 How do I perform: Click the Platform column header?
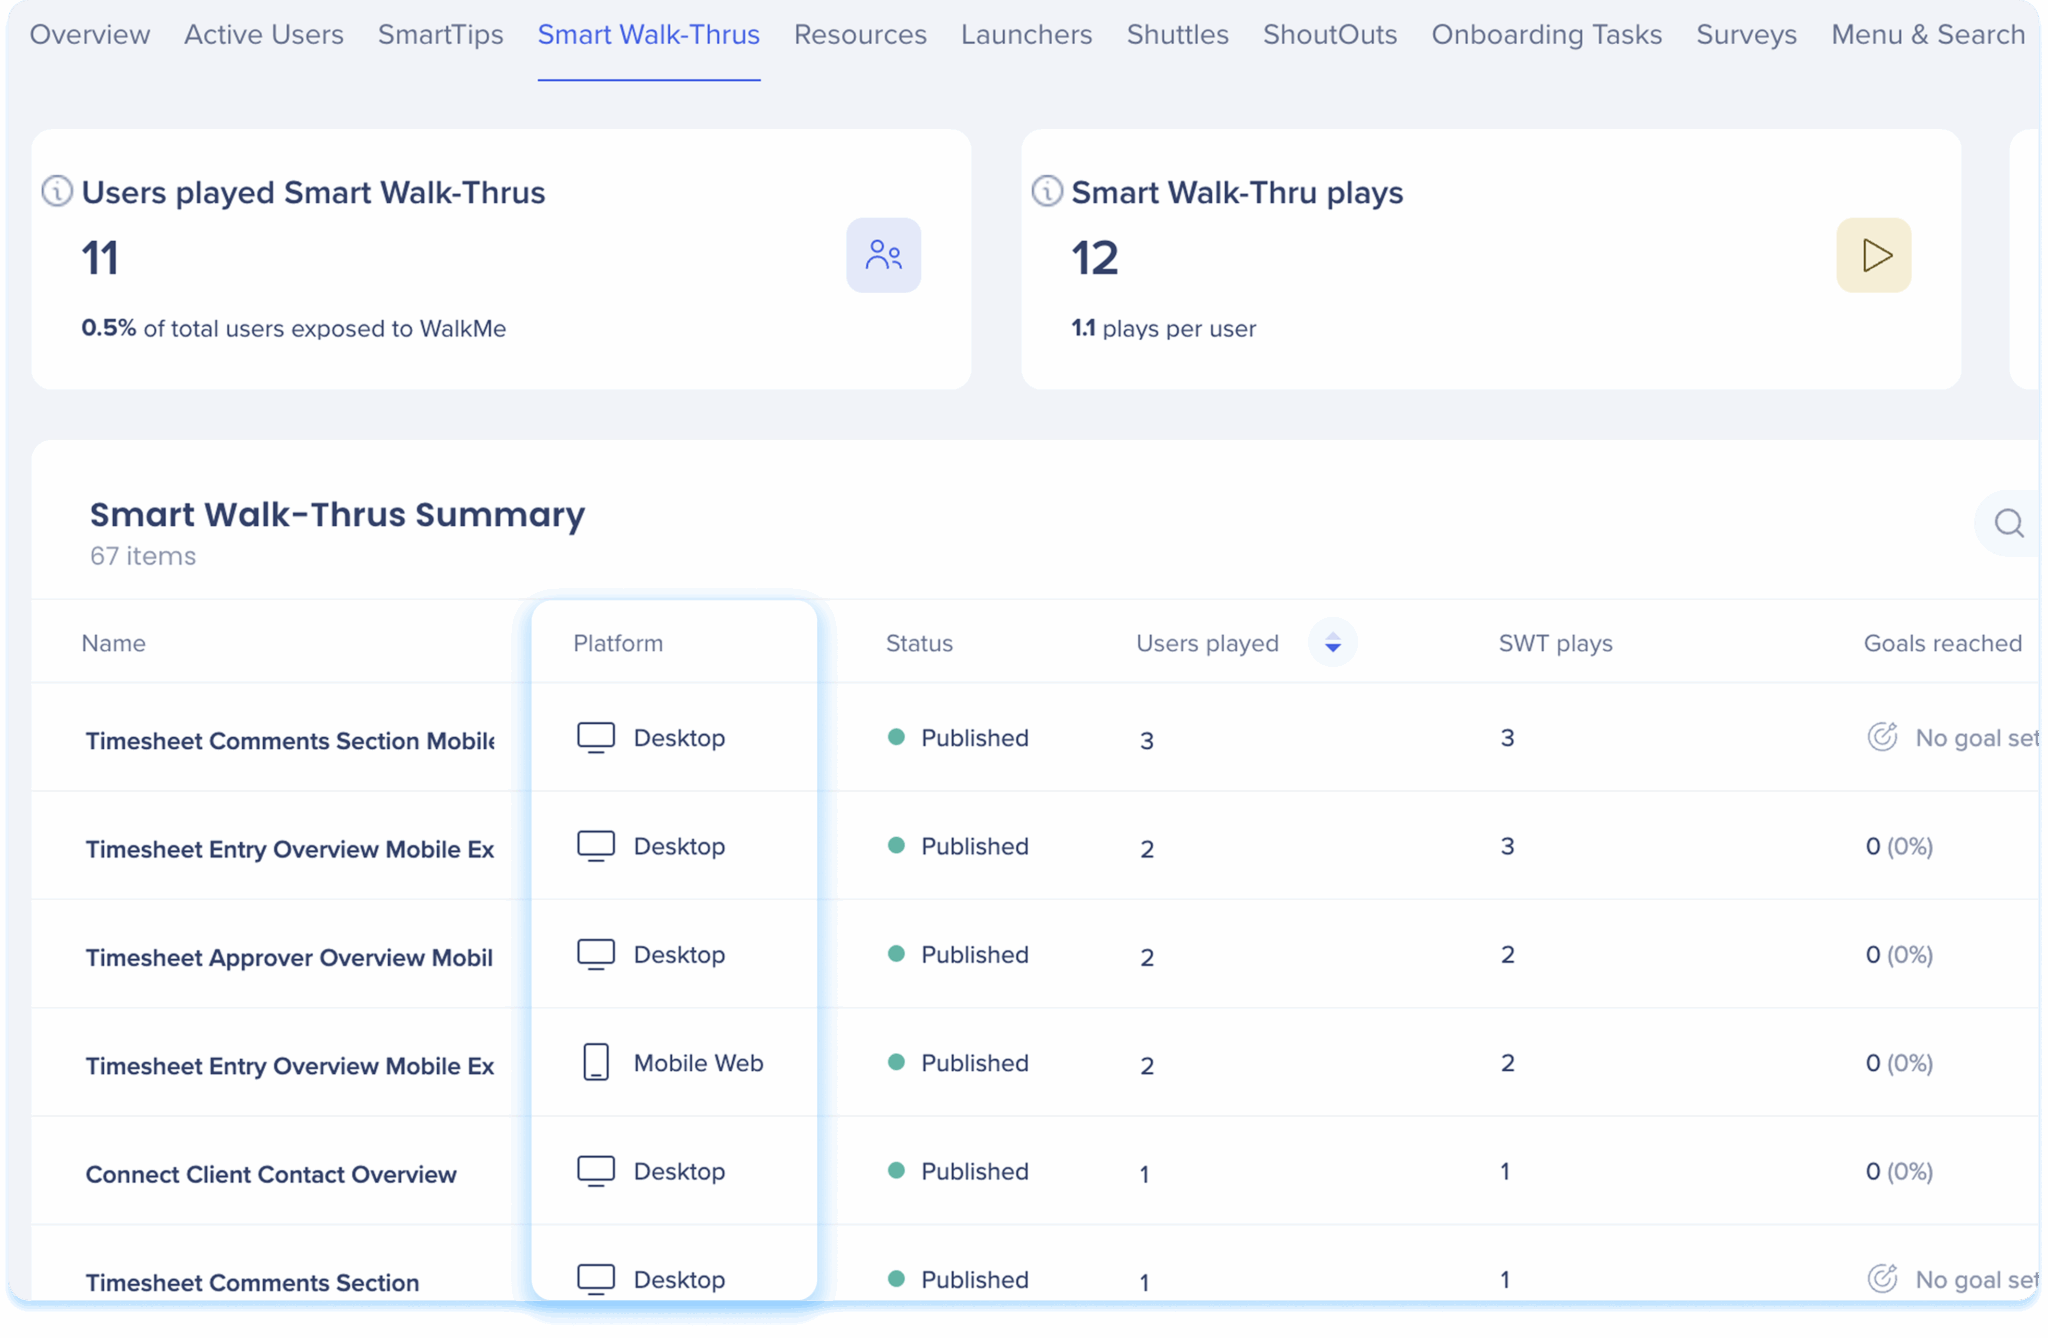[618, 643]
